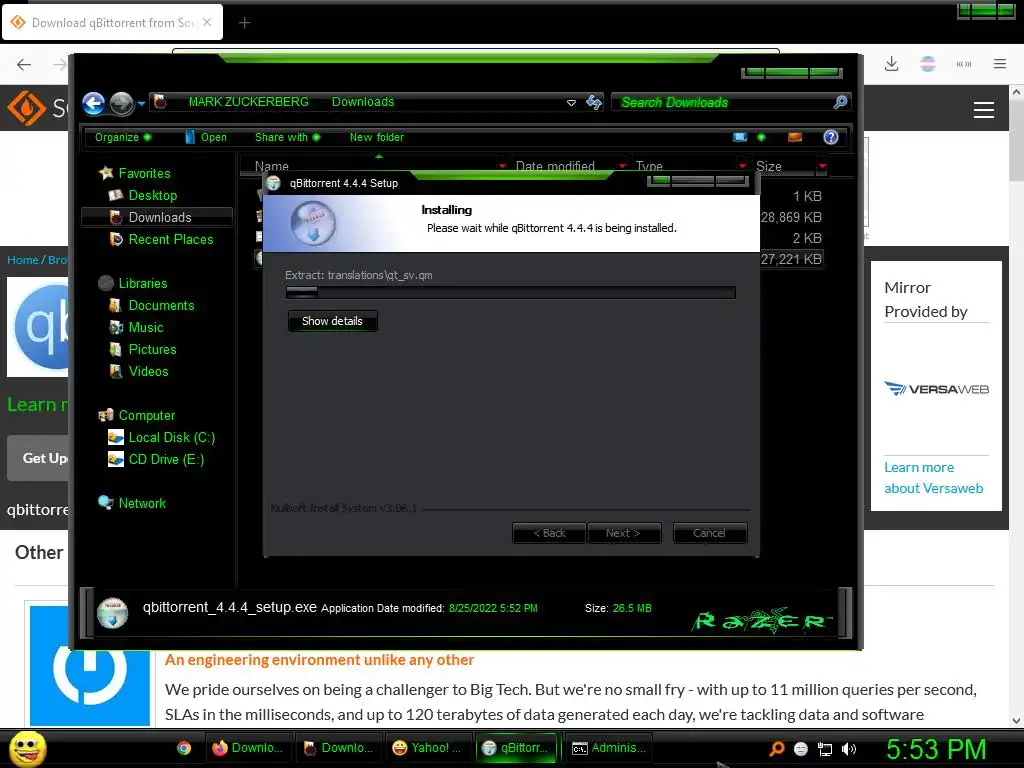The height and width of the screenshot is (768, 1024).
Task: Open the Music library
Action: click(x=146, y=328)
